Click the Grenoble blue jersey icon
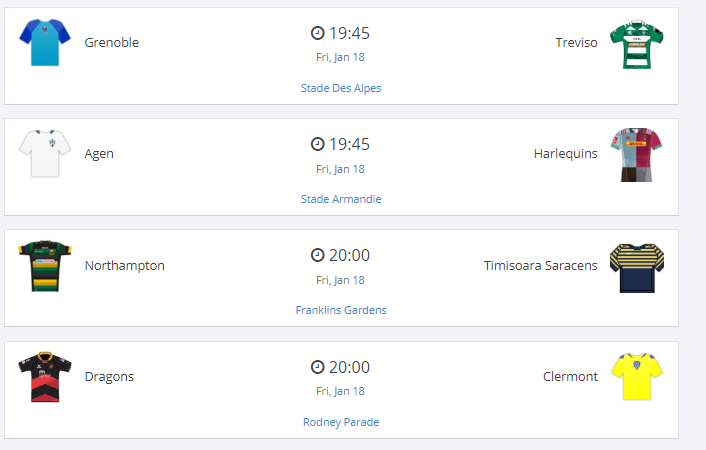This screenshot has height=450, width=706. pyautogui.click(x=44, y=42)
